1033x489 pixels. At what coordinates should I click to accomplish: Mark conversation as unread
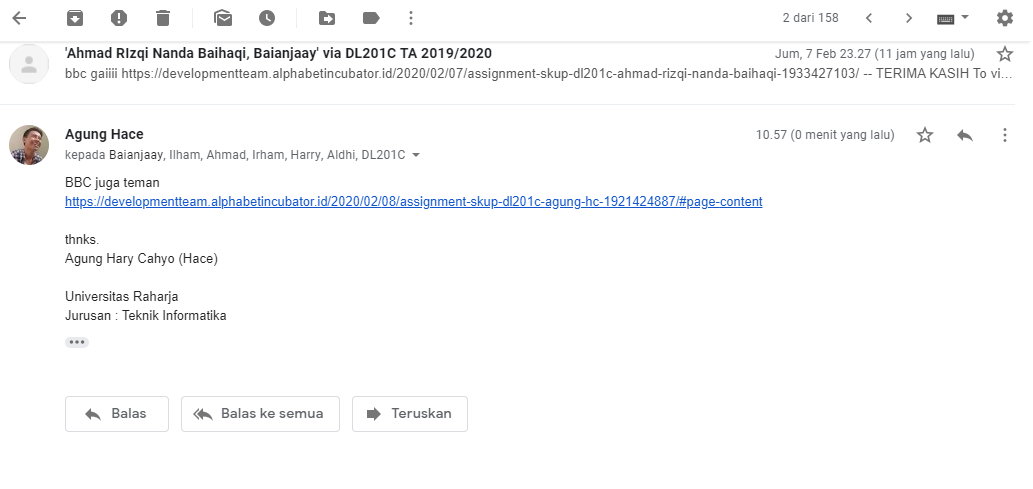(223, 18)
